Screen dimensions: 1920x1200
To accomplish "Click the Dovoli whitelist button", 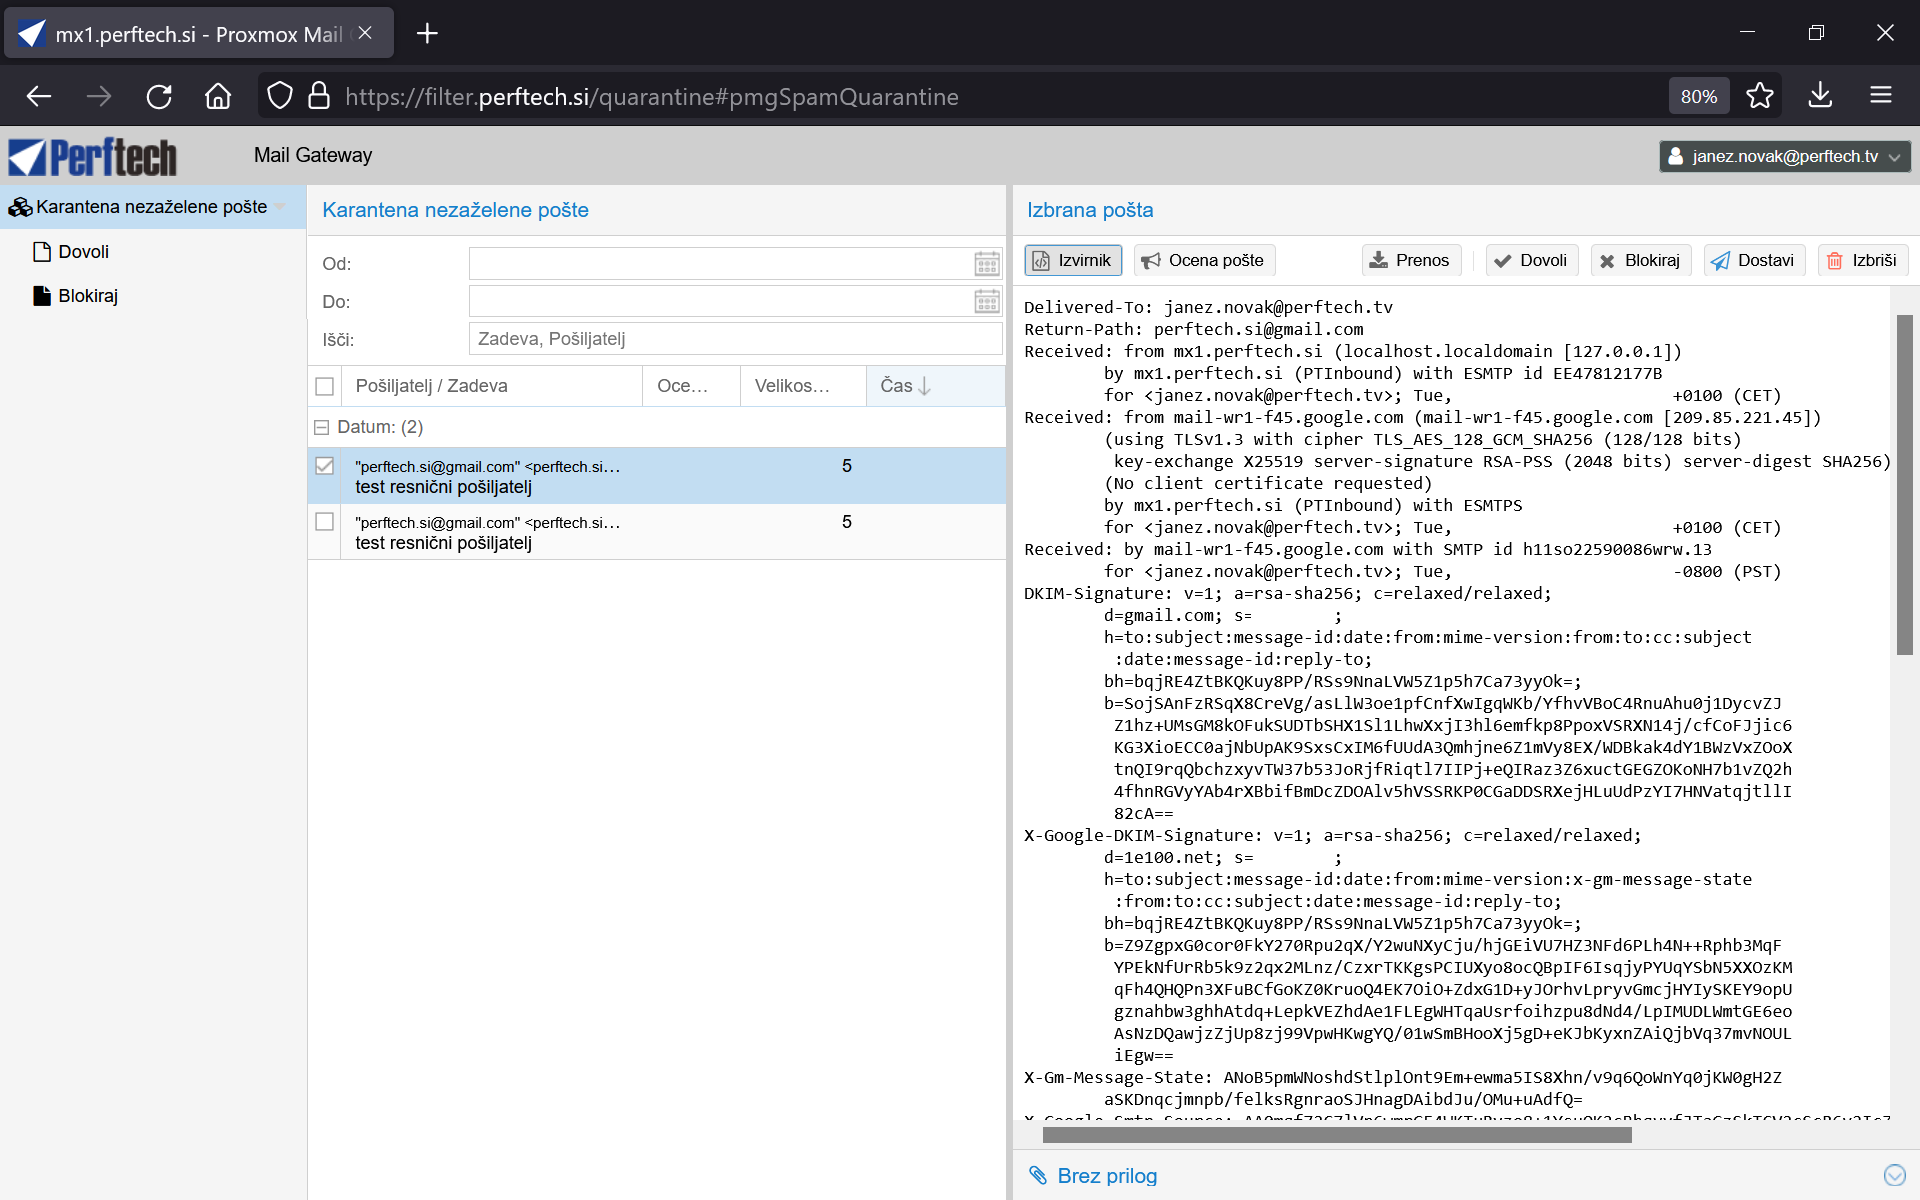I will pyautogui.click(x=1531, y=260).
